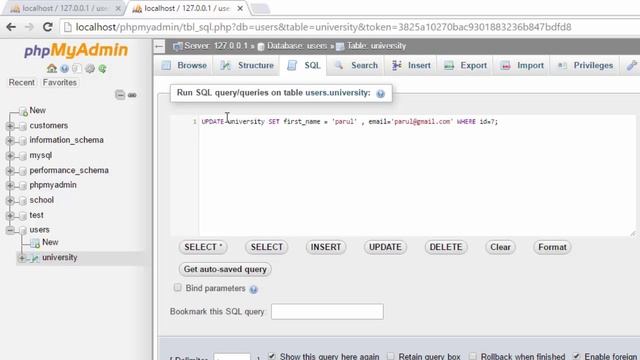The width and height of the screenshot is (640, 360).
Task: Switch to the Browse tab
Action: click(x=184, y=65)
